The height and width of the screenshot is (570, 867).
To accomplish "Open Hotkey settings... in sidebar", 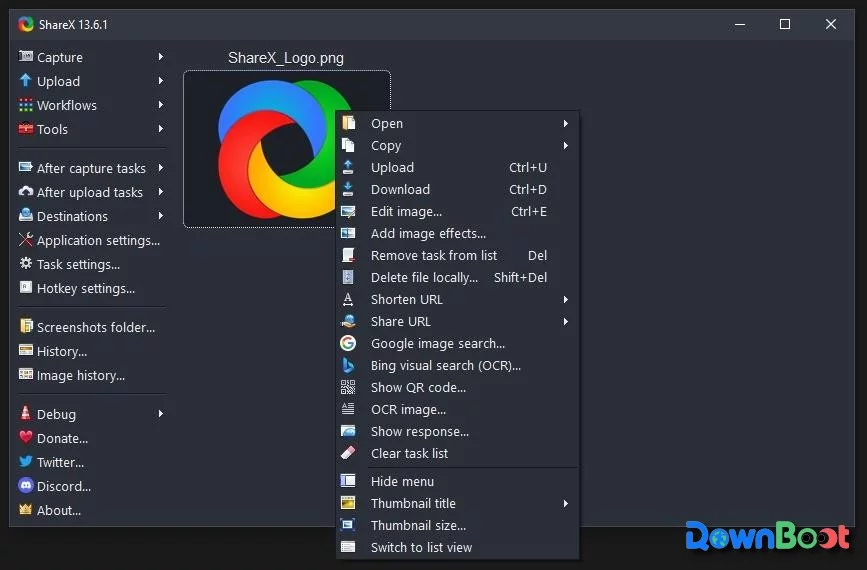I will click(90, 288).
